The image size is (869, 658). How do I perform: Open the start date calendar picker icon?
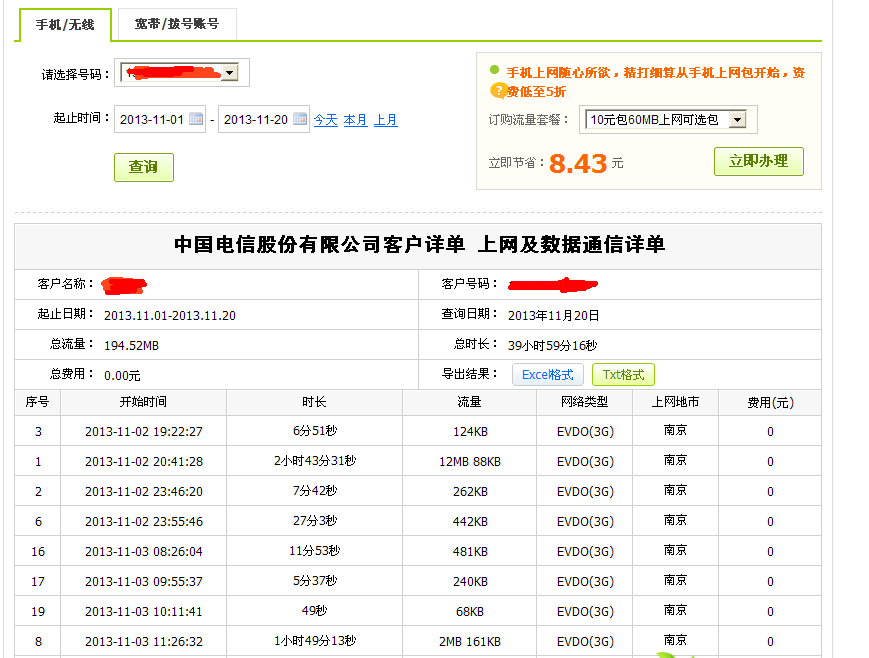196,119
